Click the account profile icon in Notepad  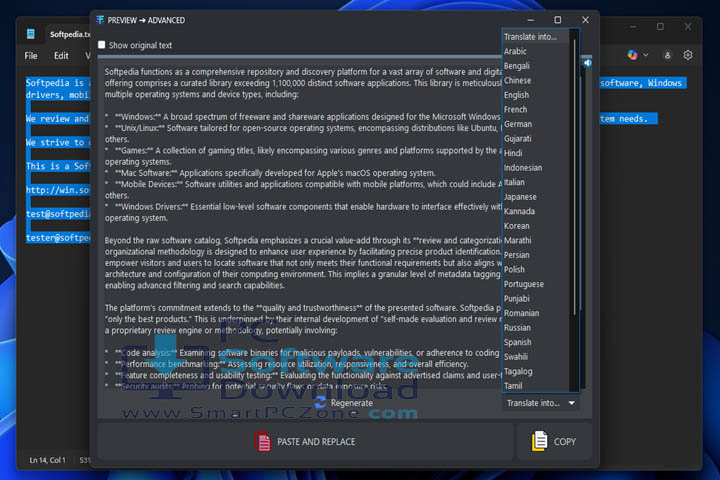click(x=667, y=56)
